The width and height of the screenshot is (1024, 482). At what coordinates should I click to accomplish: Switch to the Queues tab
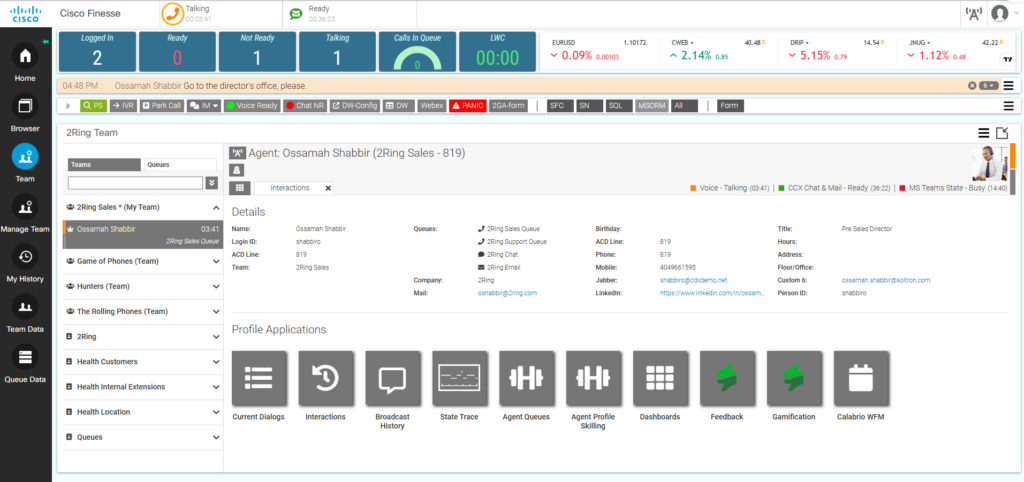point(181,165)
